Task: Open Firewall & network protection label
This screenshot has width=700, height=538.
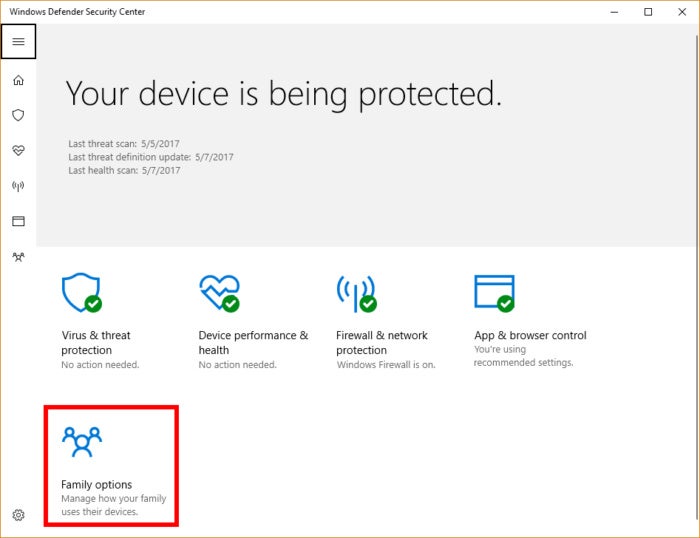Action: click(x=382, y=342)
